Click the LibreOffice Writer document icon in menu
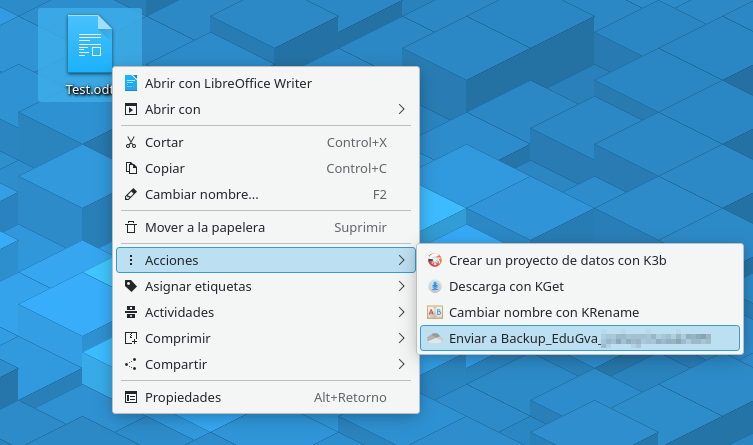 (130, 83)
